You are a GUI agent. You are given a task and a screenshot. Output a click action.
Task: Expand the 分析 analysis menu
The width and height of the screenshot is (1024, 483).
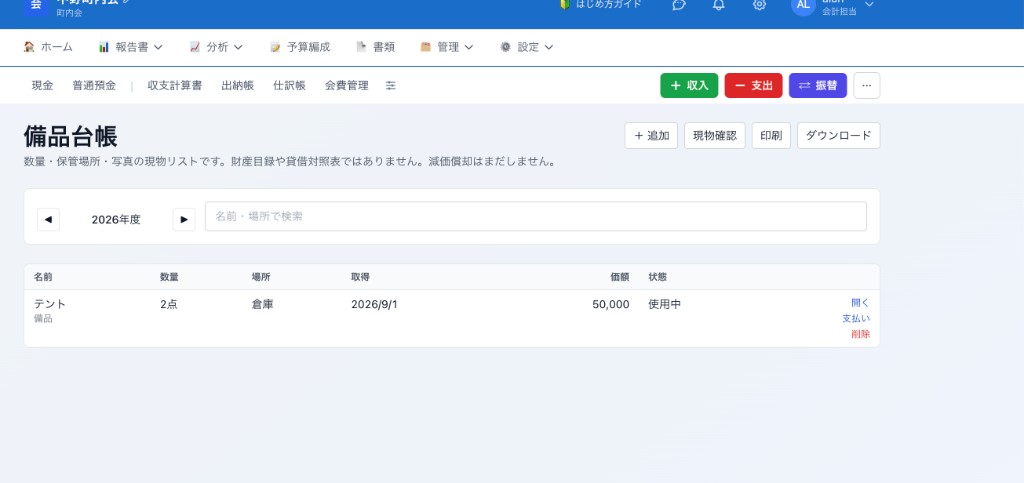(216, 47)
